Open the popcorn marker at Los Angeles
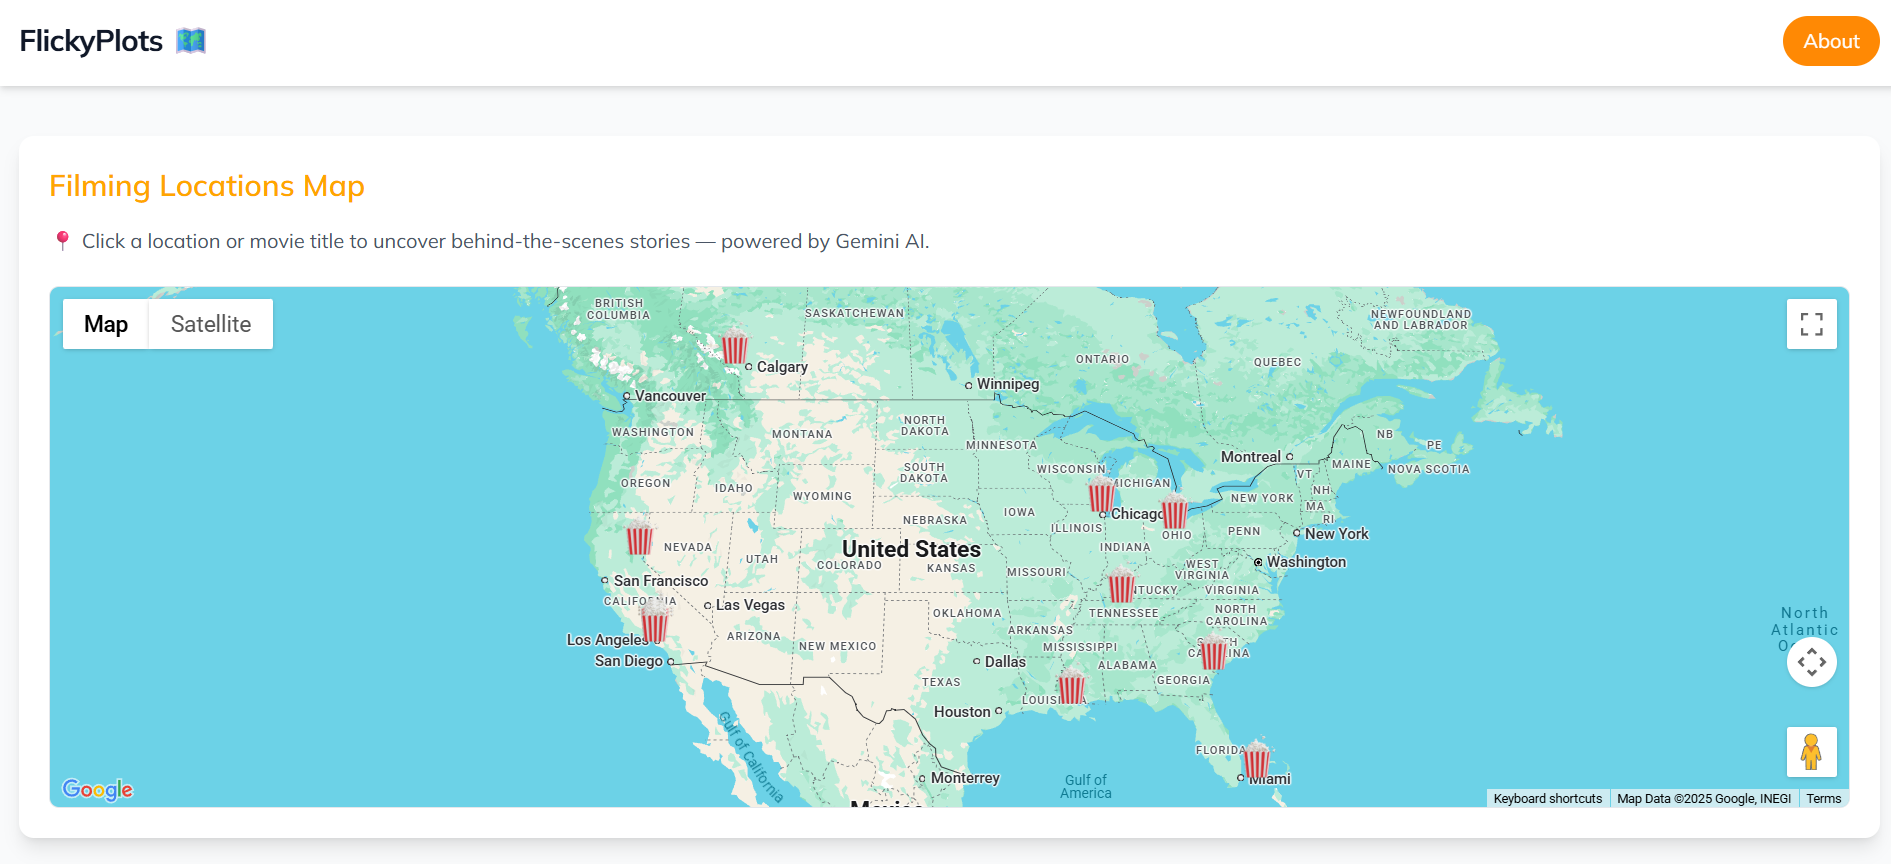This screenshot has height=864, width=1891. coord(654,622)
